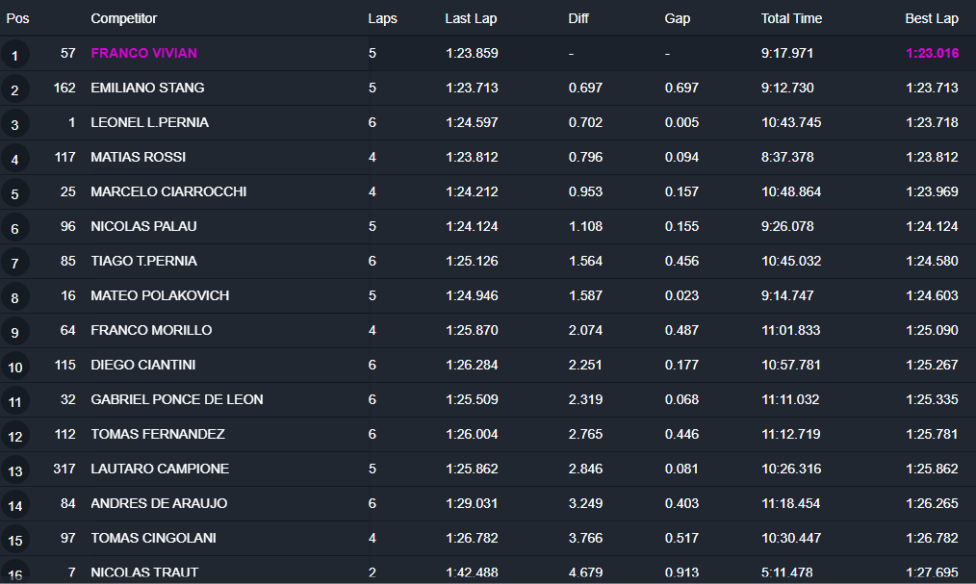976x584 pixels.
Task: Select the position 15 circle badge
Action: (x=14, y=541)
